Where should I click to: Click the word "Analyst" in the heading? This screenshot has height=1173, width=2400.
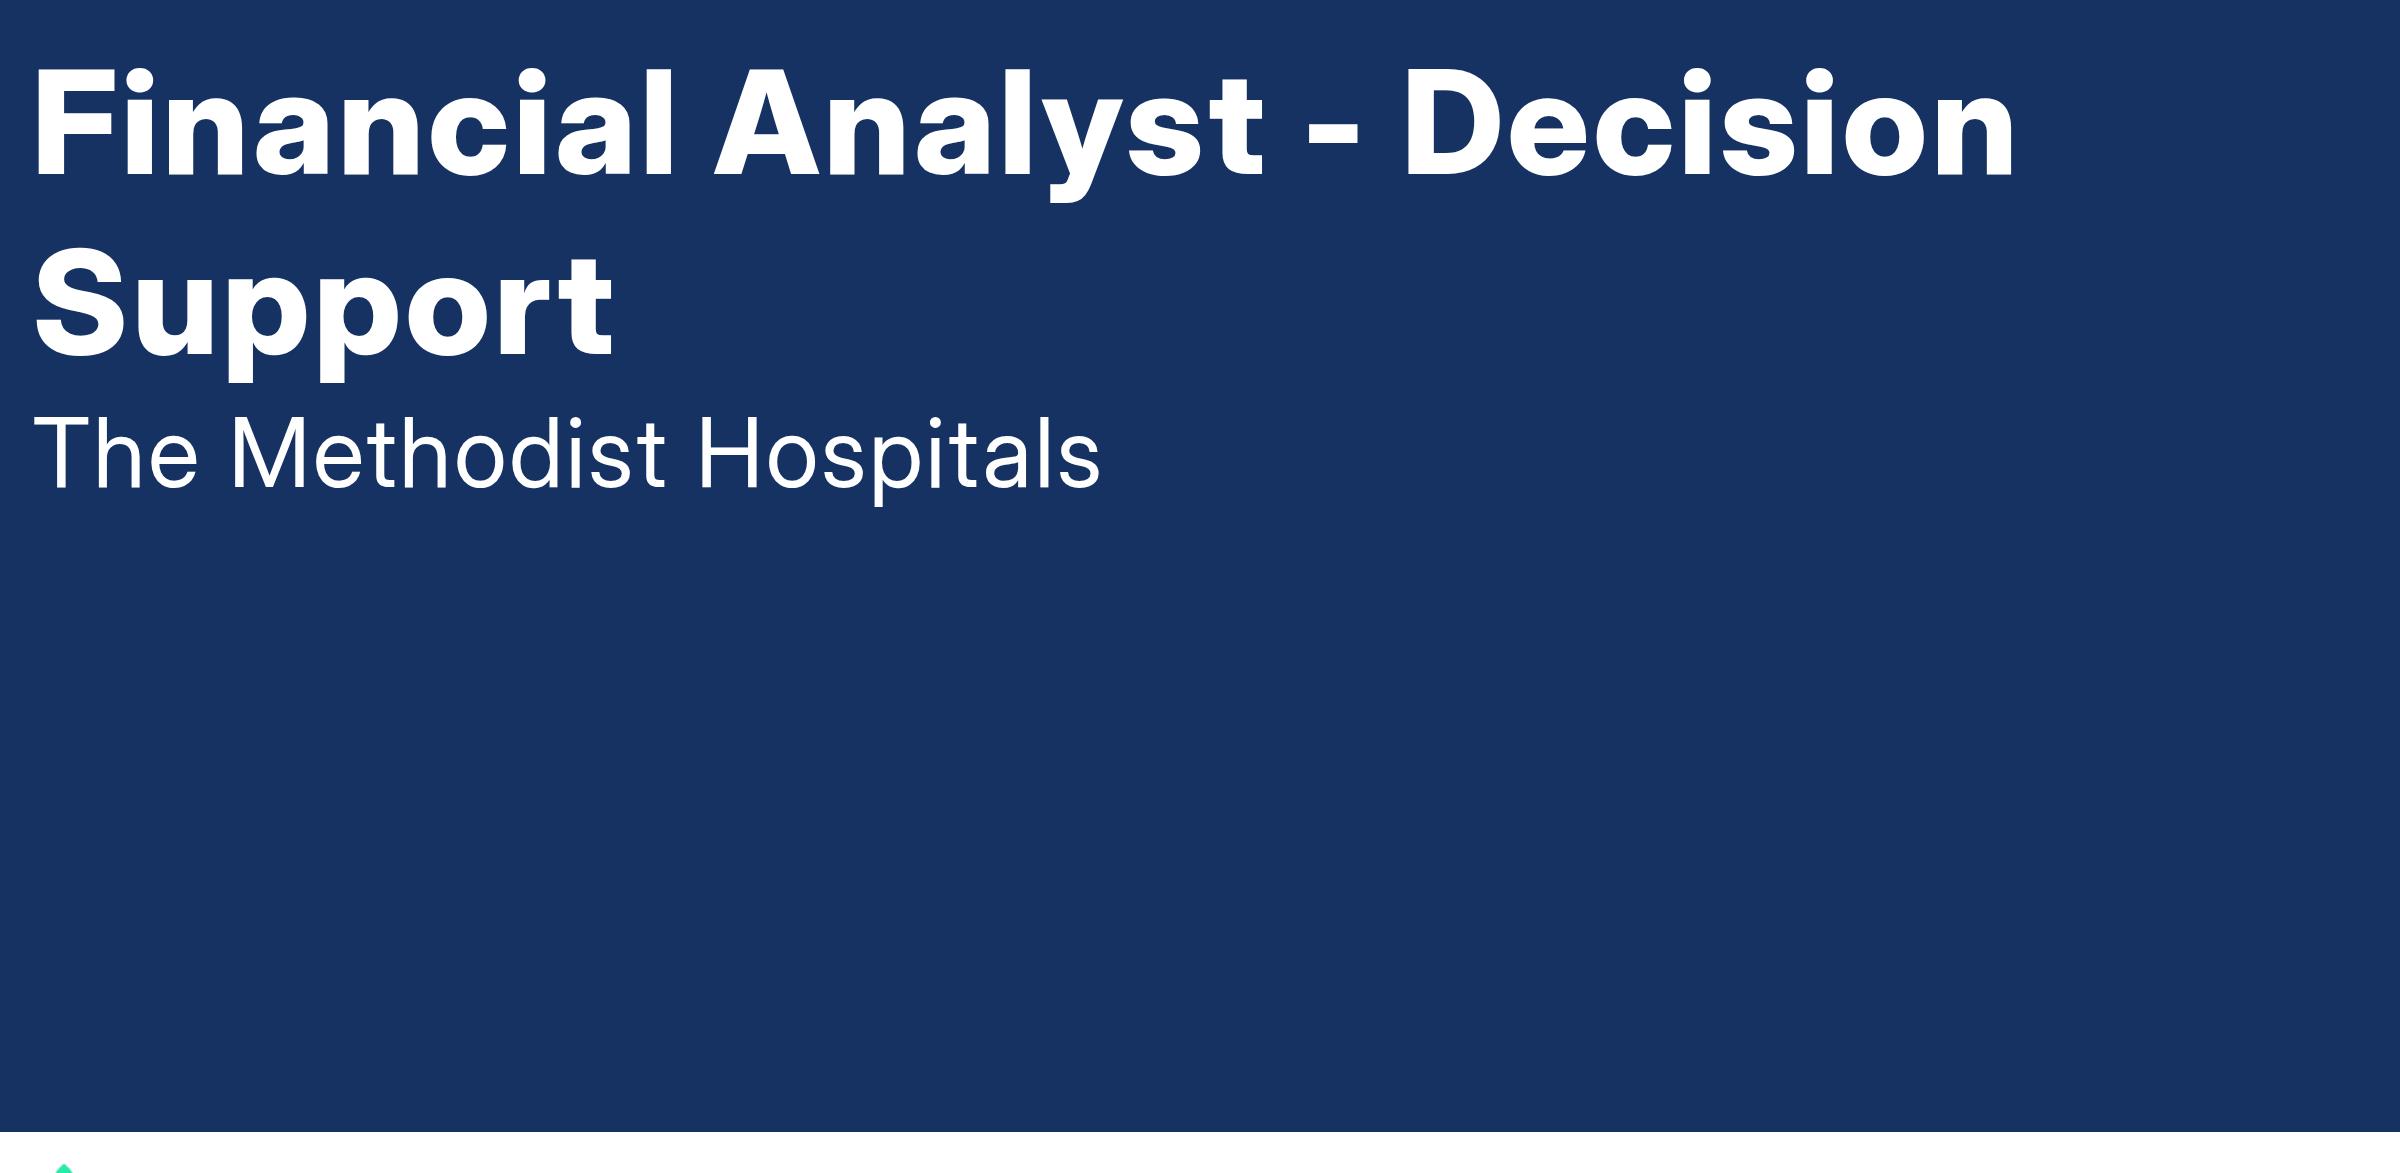[989, 135]
